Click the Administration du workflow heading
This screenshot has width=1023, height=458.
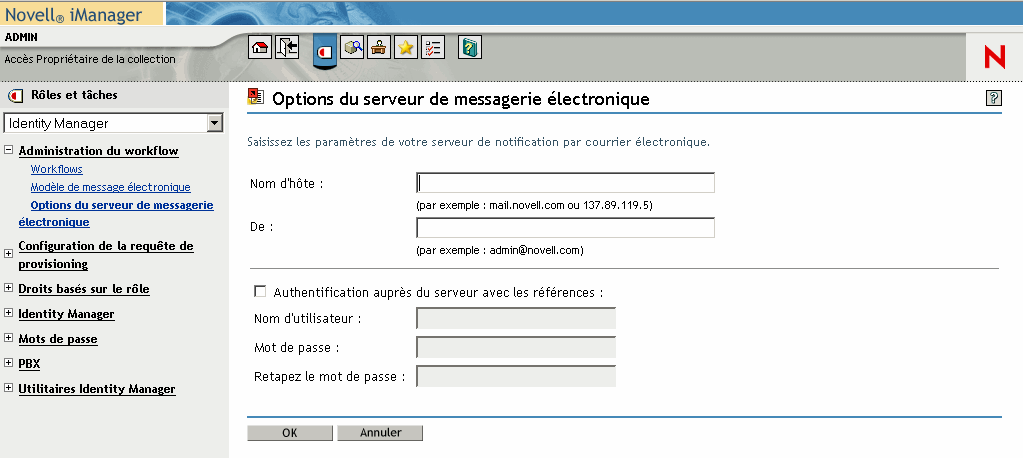99,151
